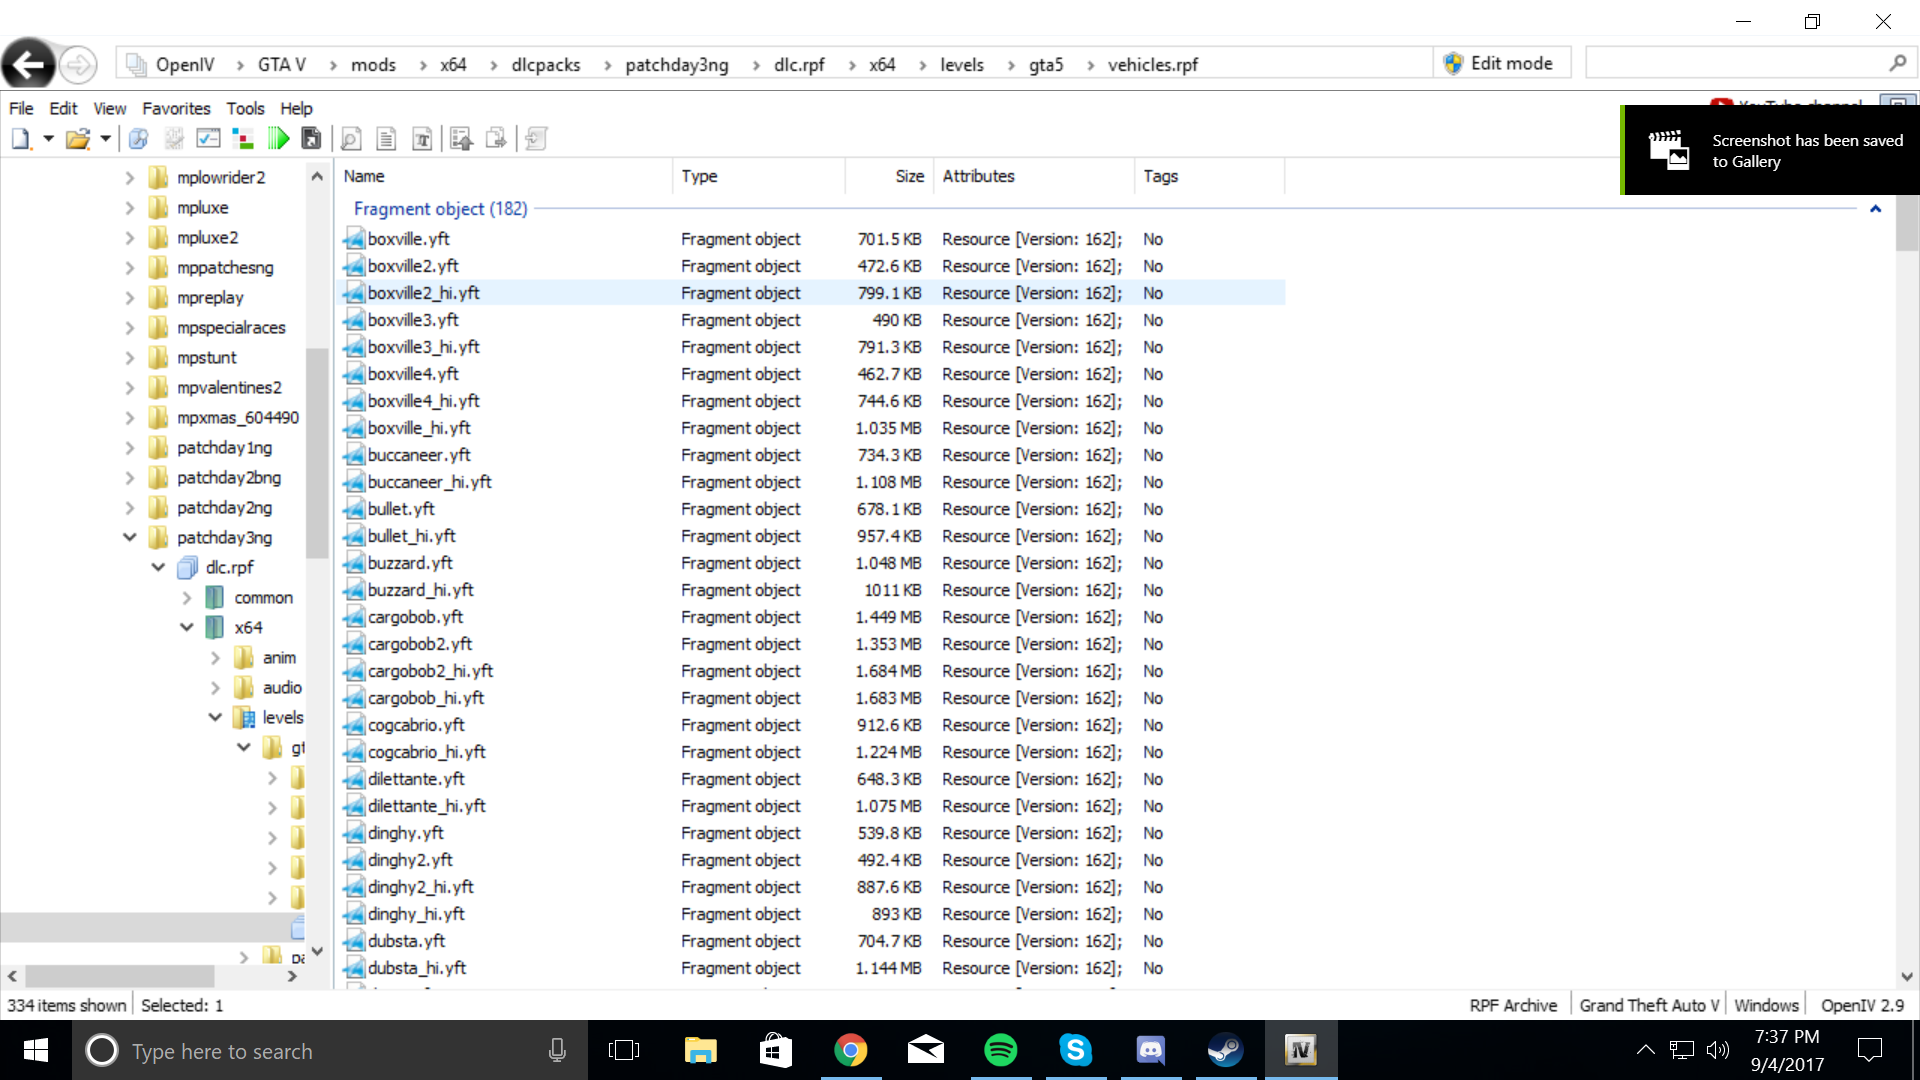Click the green play arrow toolbar icon
This screenshot has height=1080, width=1920.
pos(278,139)
